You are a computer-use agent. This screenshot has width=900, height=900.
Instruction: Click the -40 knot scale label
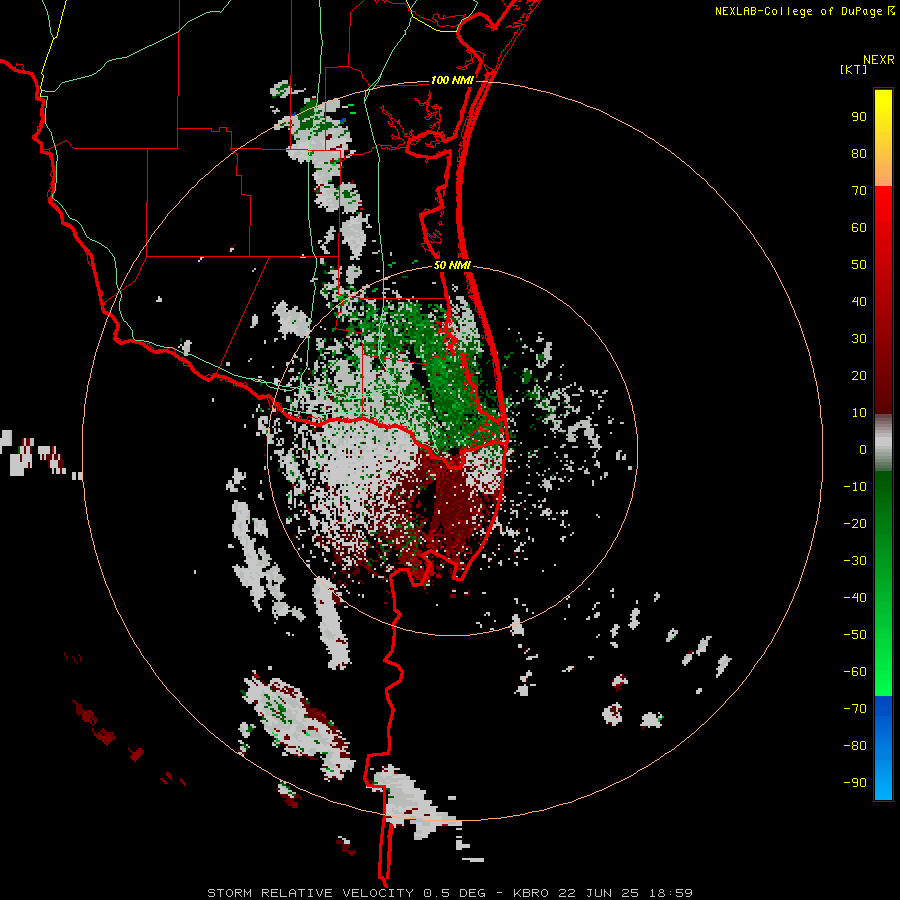click(855, 598)
